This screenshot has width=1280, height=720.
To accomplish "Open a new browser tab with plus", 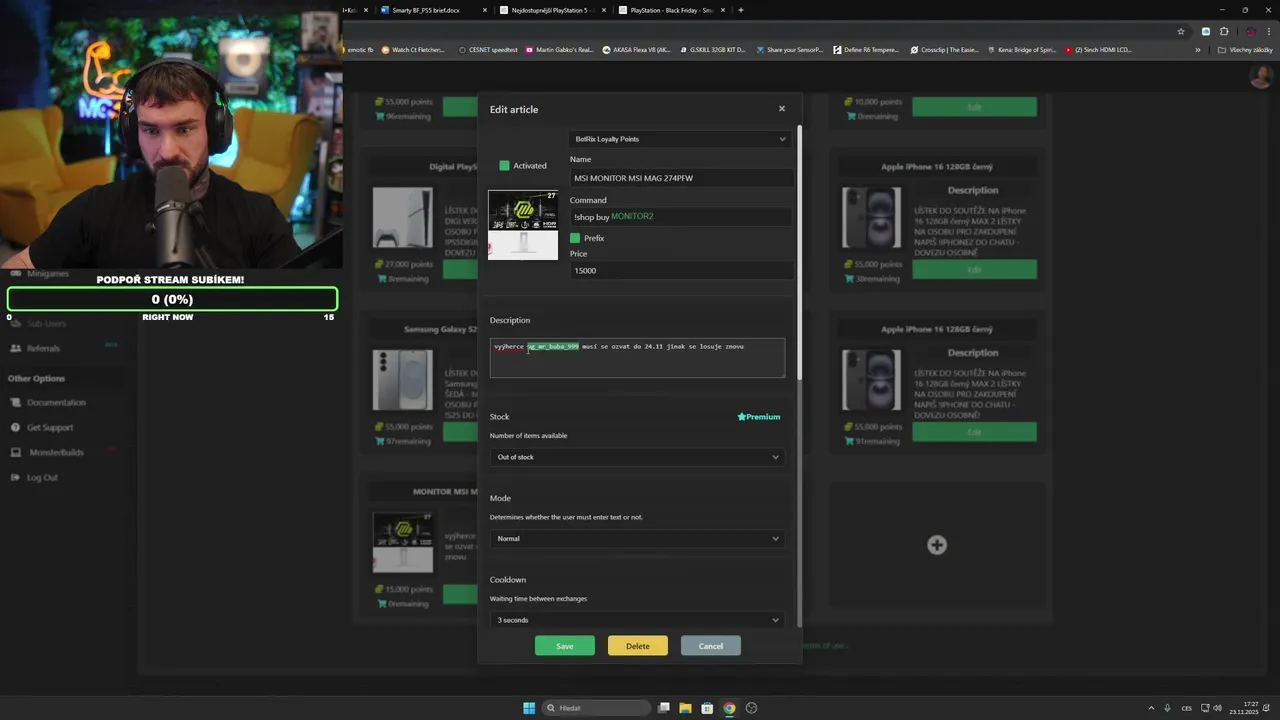I will (741, 10).
